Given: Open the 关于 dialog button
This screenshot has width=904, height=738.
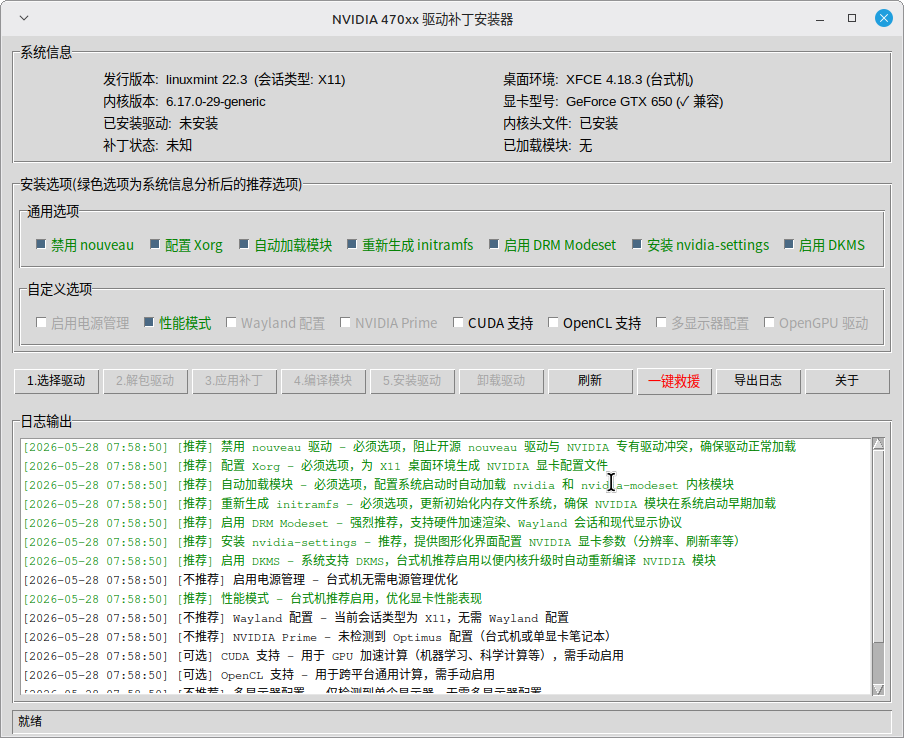Looking at the screenshot, I should click(847, 381).
